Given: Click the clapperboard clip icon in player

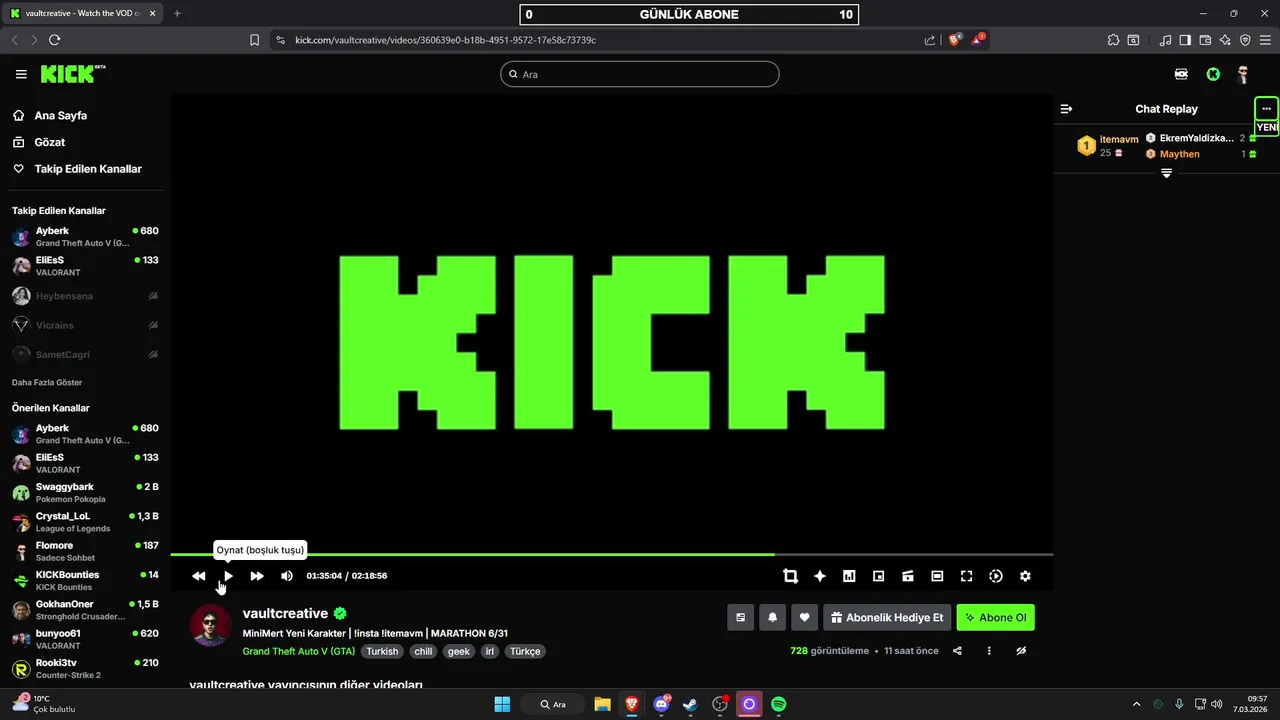Looking at the screenshot, I should 908,576.
